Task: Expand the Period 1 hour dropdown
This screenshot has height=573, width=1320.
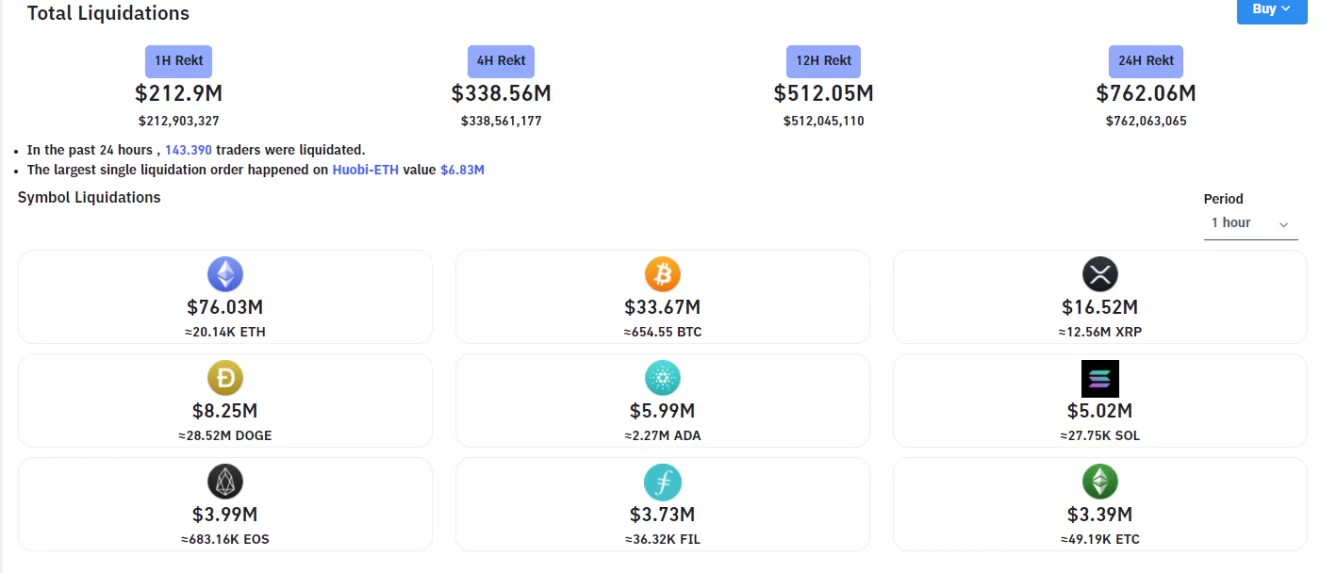Action: click(x=1249, y=223)
